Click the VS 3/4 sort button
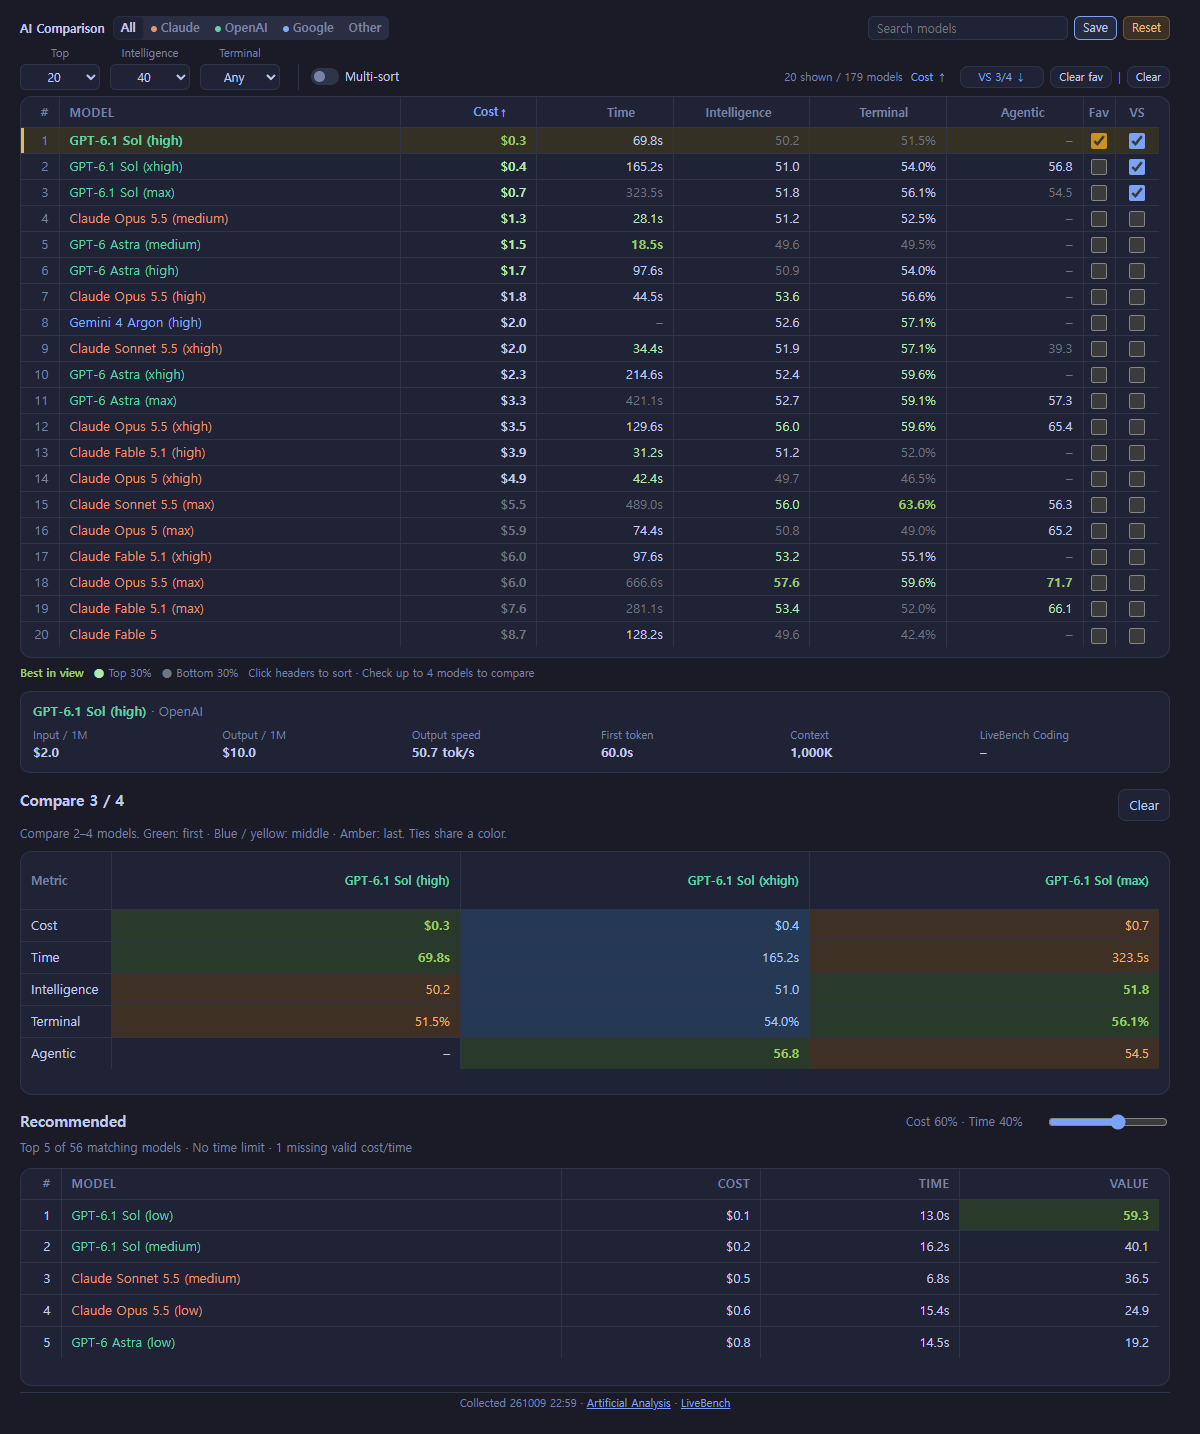This screenshot has width=1200, height=1434. click(x=1001, y=77)
